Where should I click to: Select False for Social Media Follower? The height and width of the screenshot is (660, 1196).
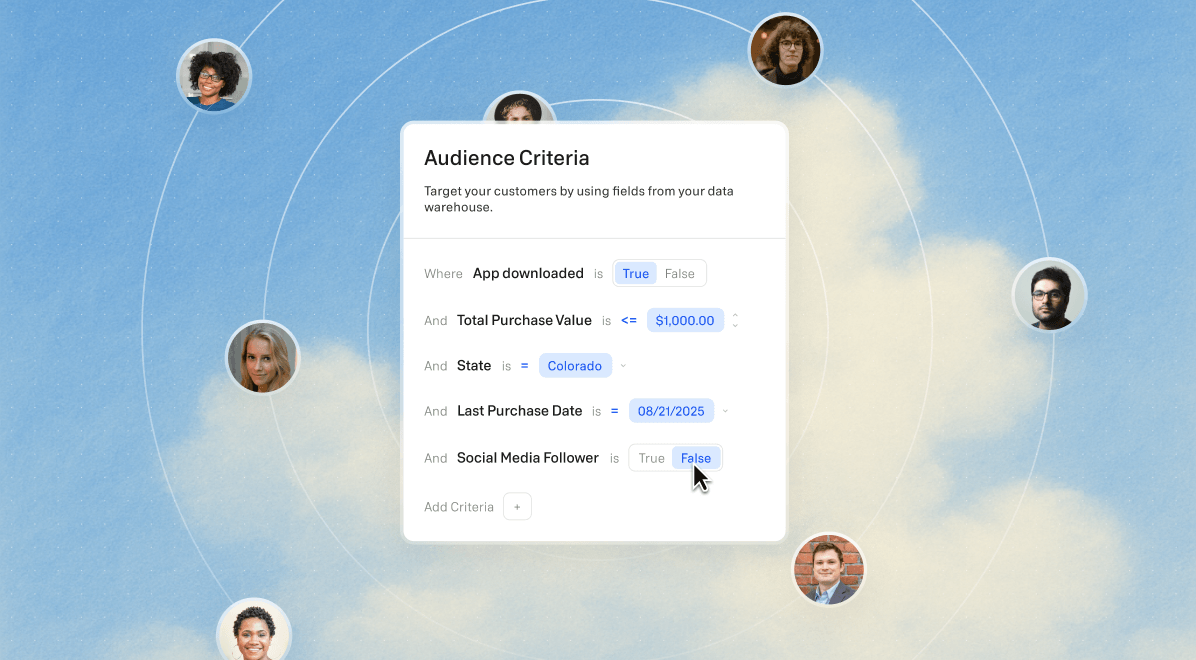click(x=696, y=458)
